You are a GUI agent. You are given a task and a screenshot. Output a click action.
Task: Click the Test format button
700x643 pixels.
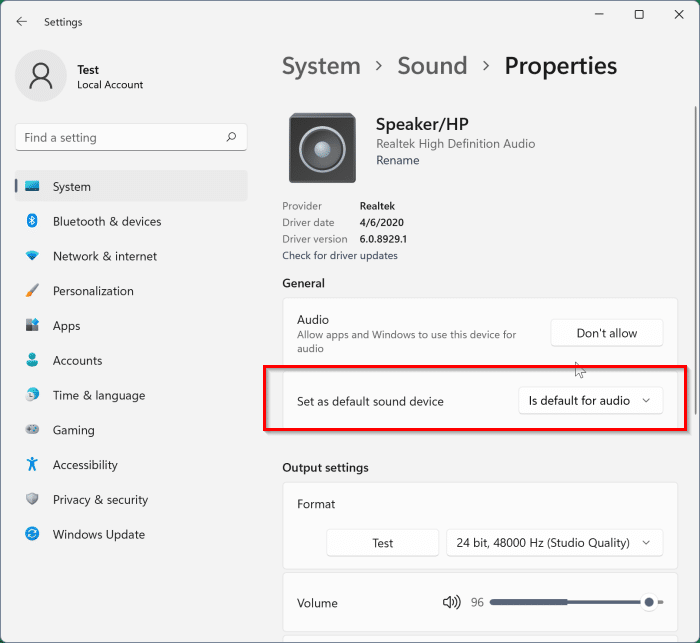pyautogui.click(x=383, y=543)
